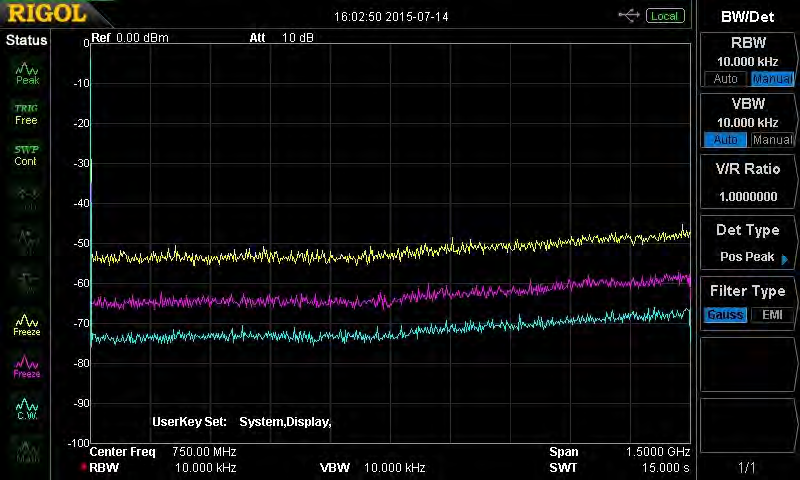Click the Ref 0.00 dBm readout
The image size is (800, 480).
pos(130,38)
